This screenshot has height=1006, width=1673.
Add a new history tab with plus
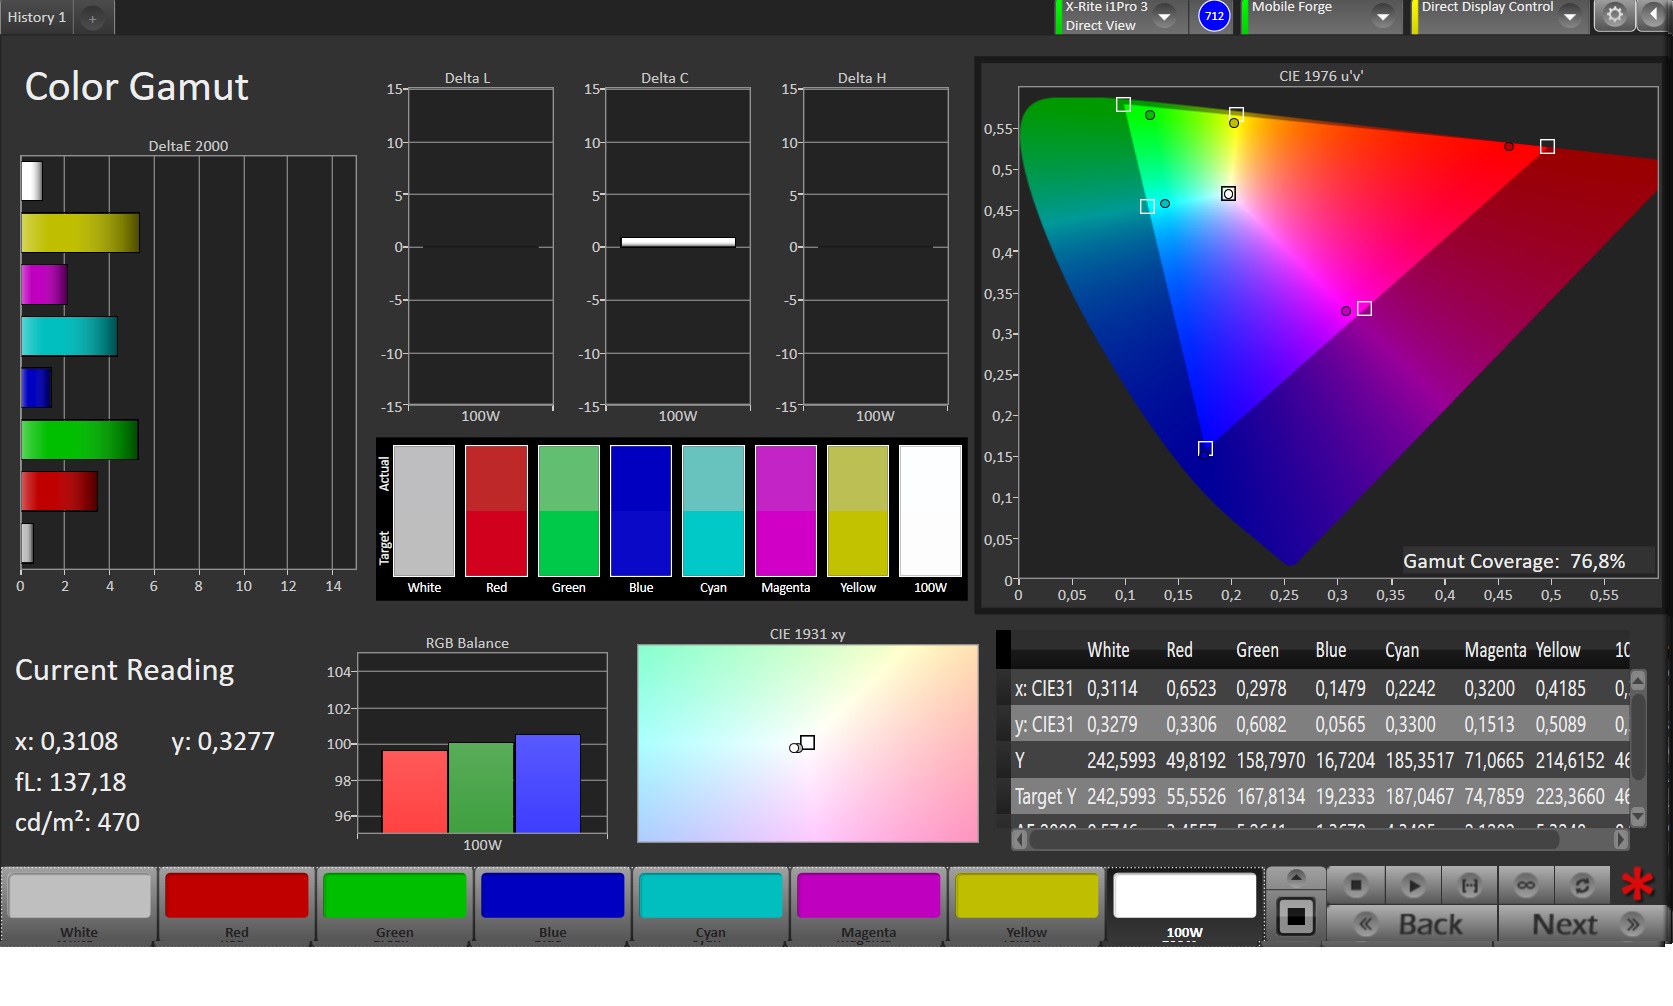[x=92, y=18]
